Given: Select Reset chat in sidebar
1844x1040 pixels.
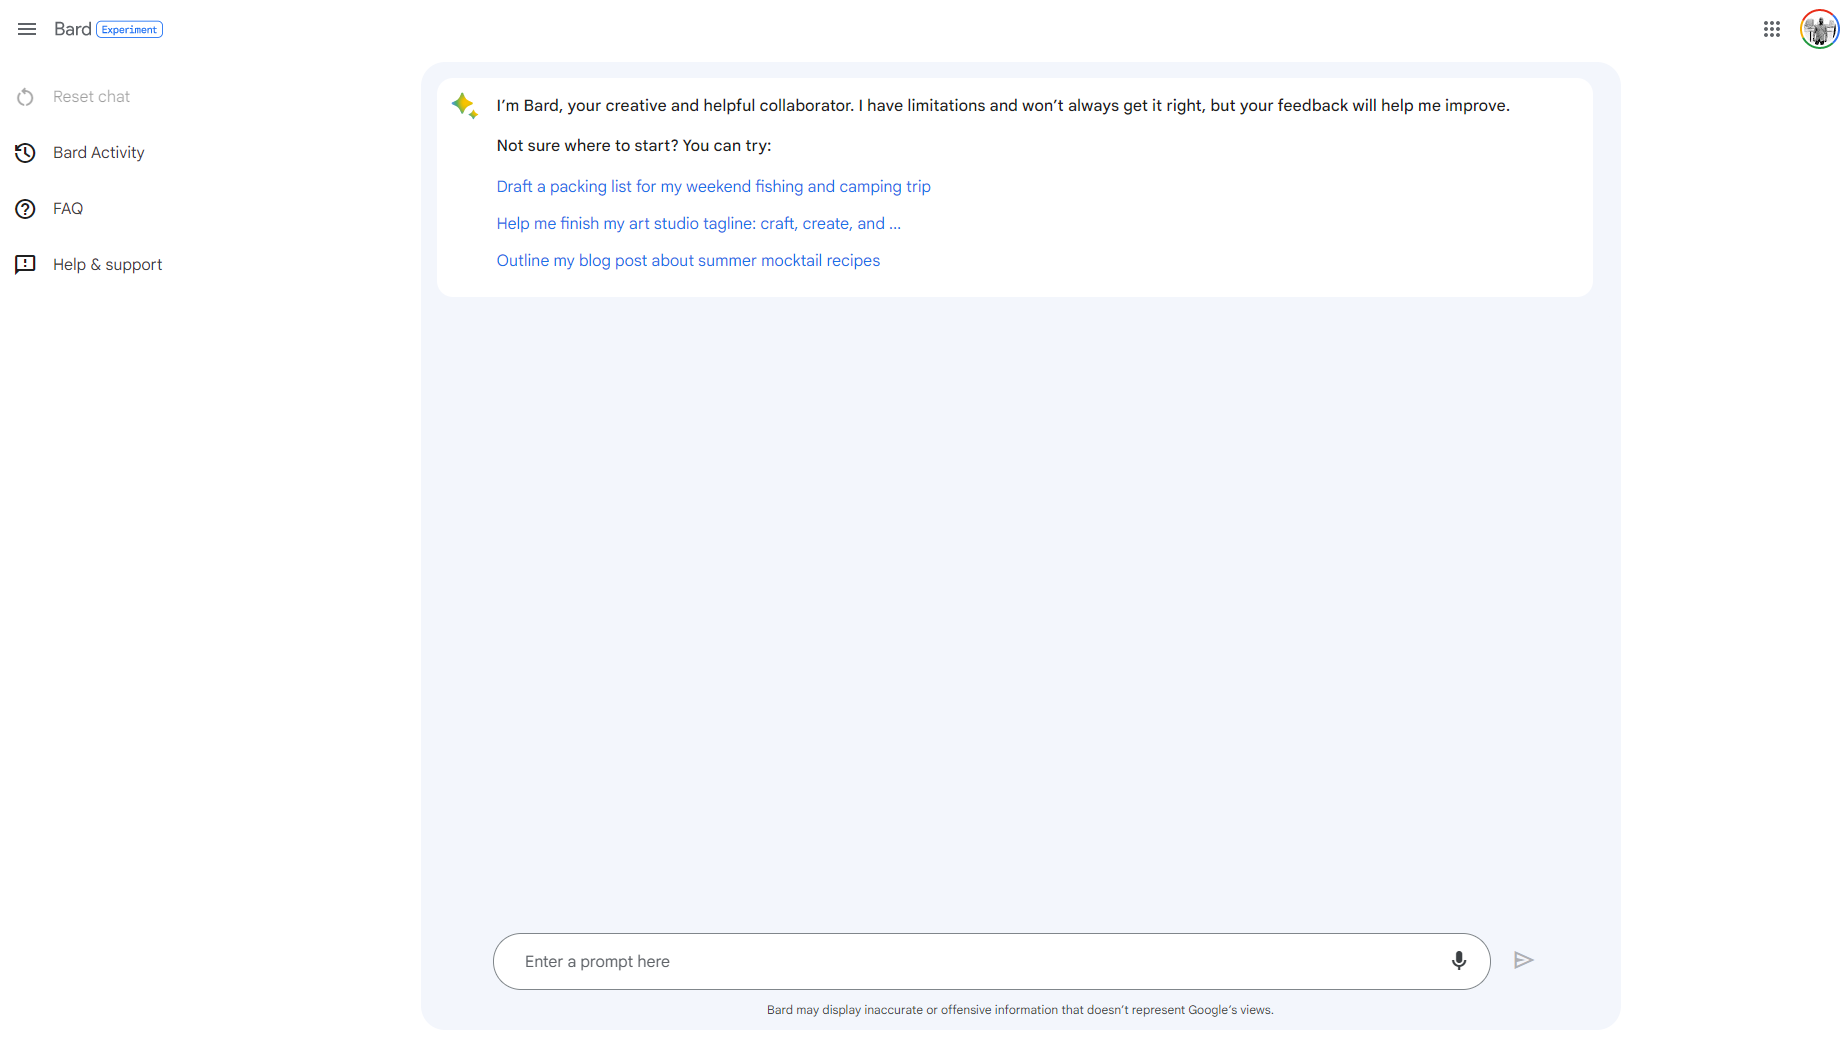Looking at the screenshot, I should coord(91,97).
